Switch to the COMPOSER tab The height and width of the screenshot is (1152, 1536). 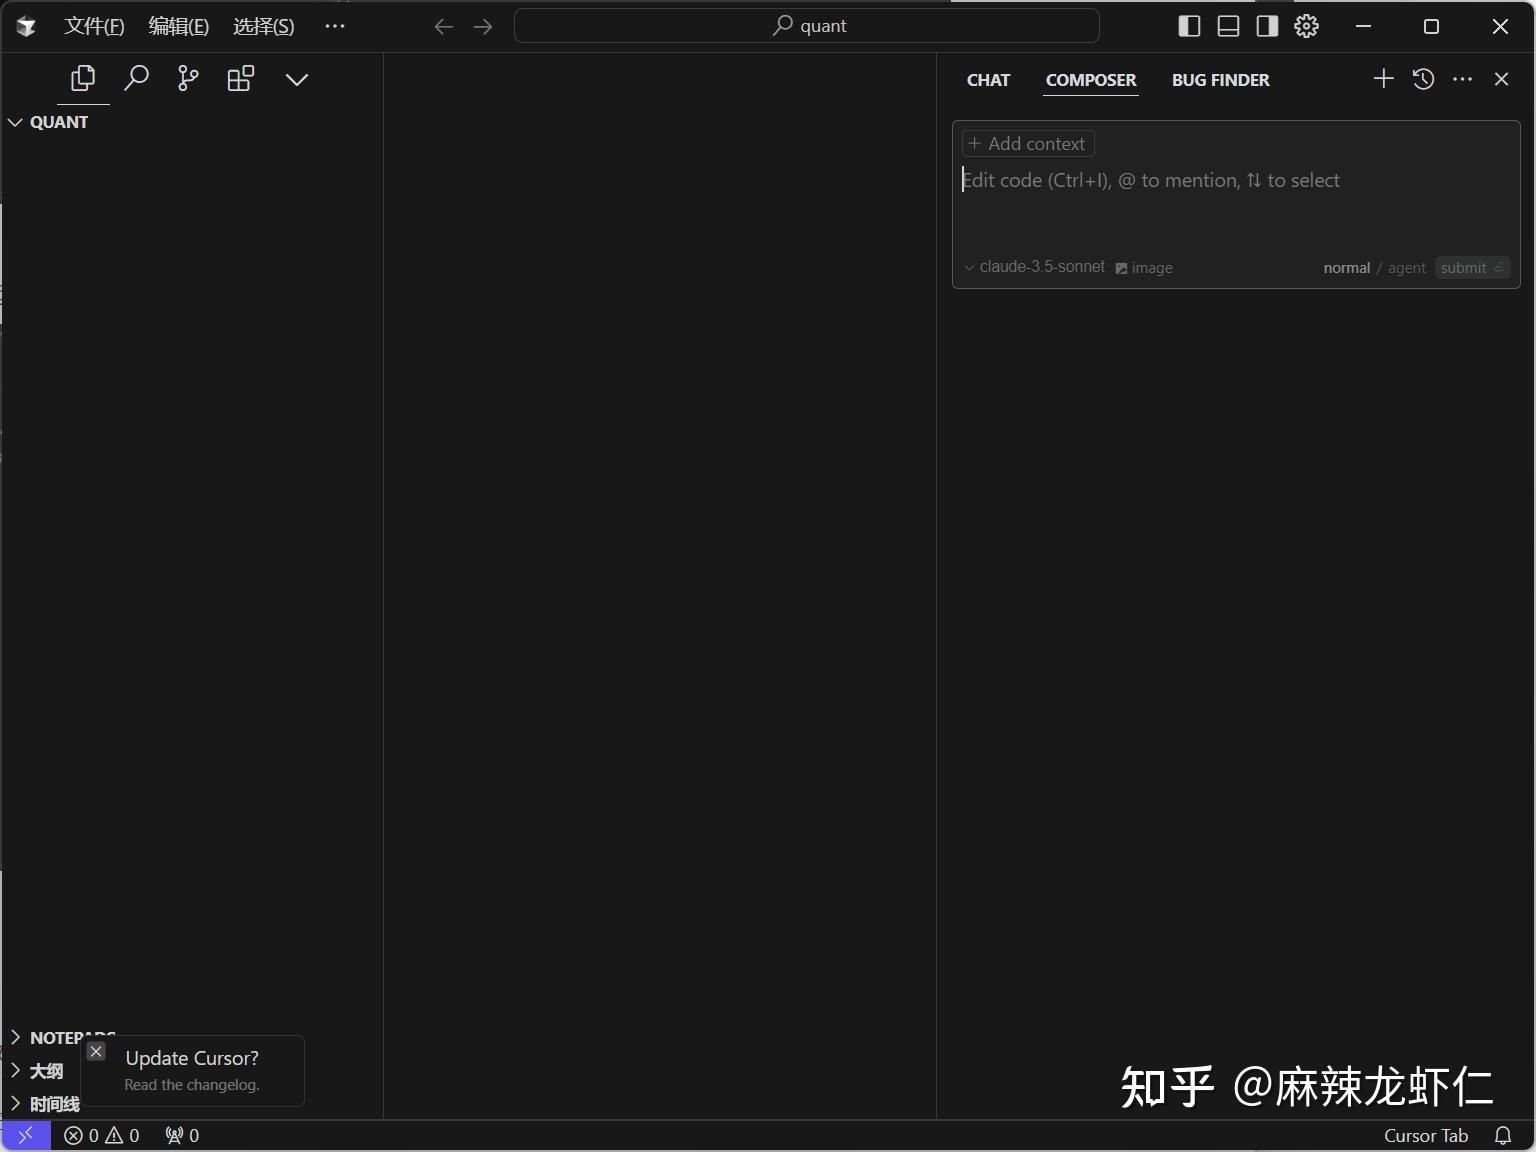(x=1091, y=80)
